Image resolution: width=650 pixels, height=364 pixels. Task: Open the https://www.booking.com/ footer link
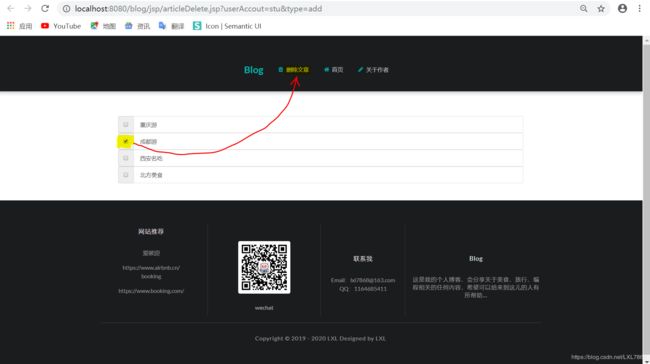click(x=151, y=291)
